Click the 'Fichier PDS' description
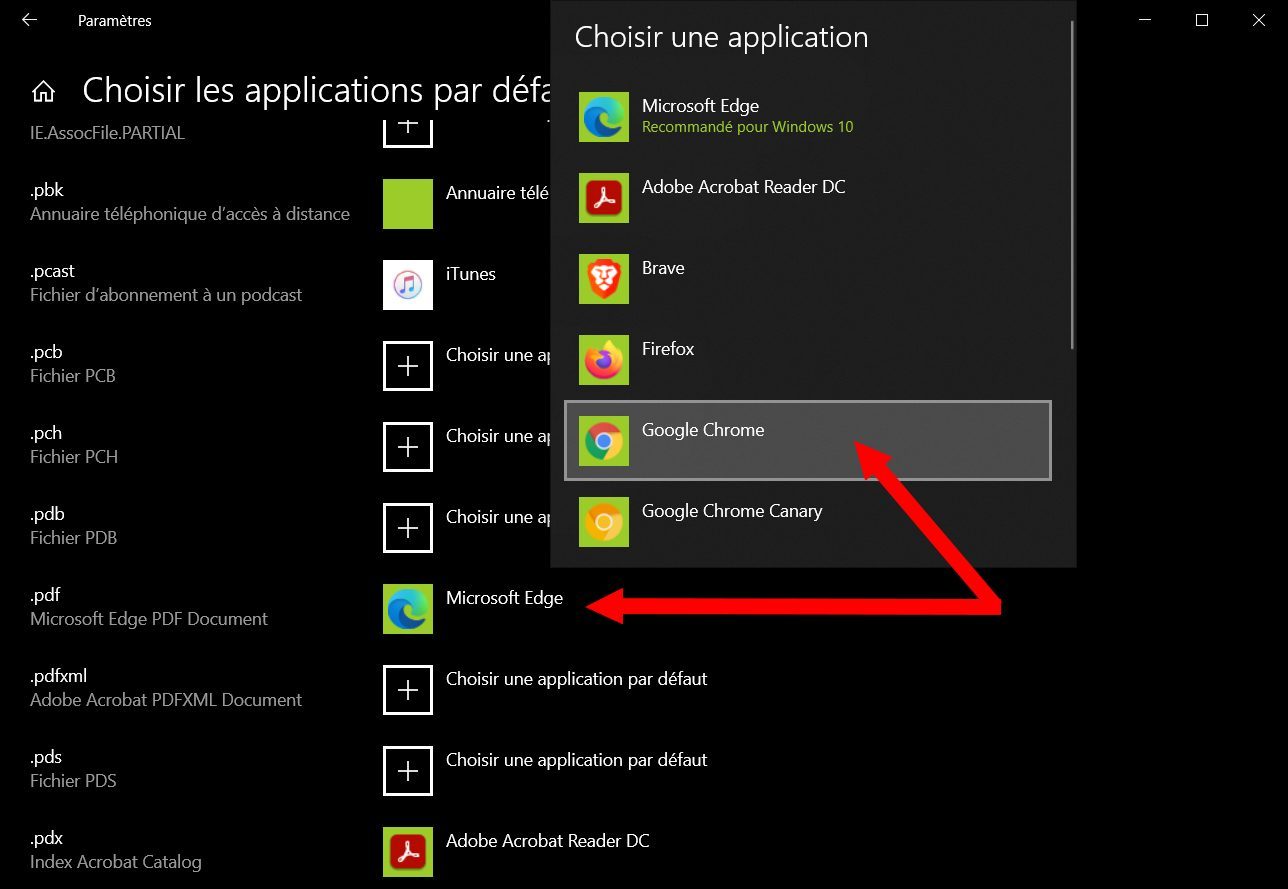The image size is (1288, 889). point(73,781)
